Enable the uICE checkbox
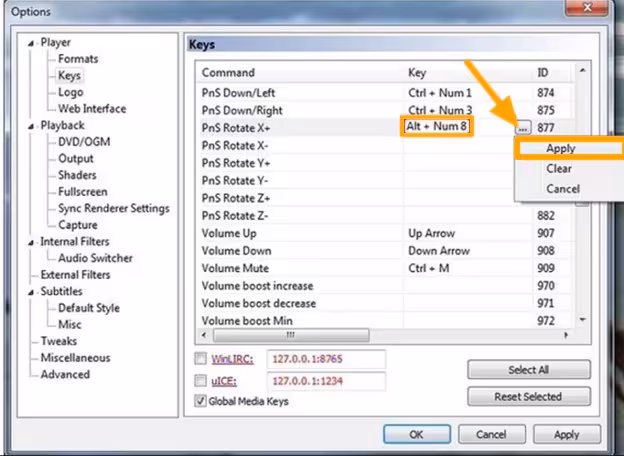624x456 pixels. pos(200,380)
